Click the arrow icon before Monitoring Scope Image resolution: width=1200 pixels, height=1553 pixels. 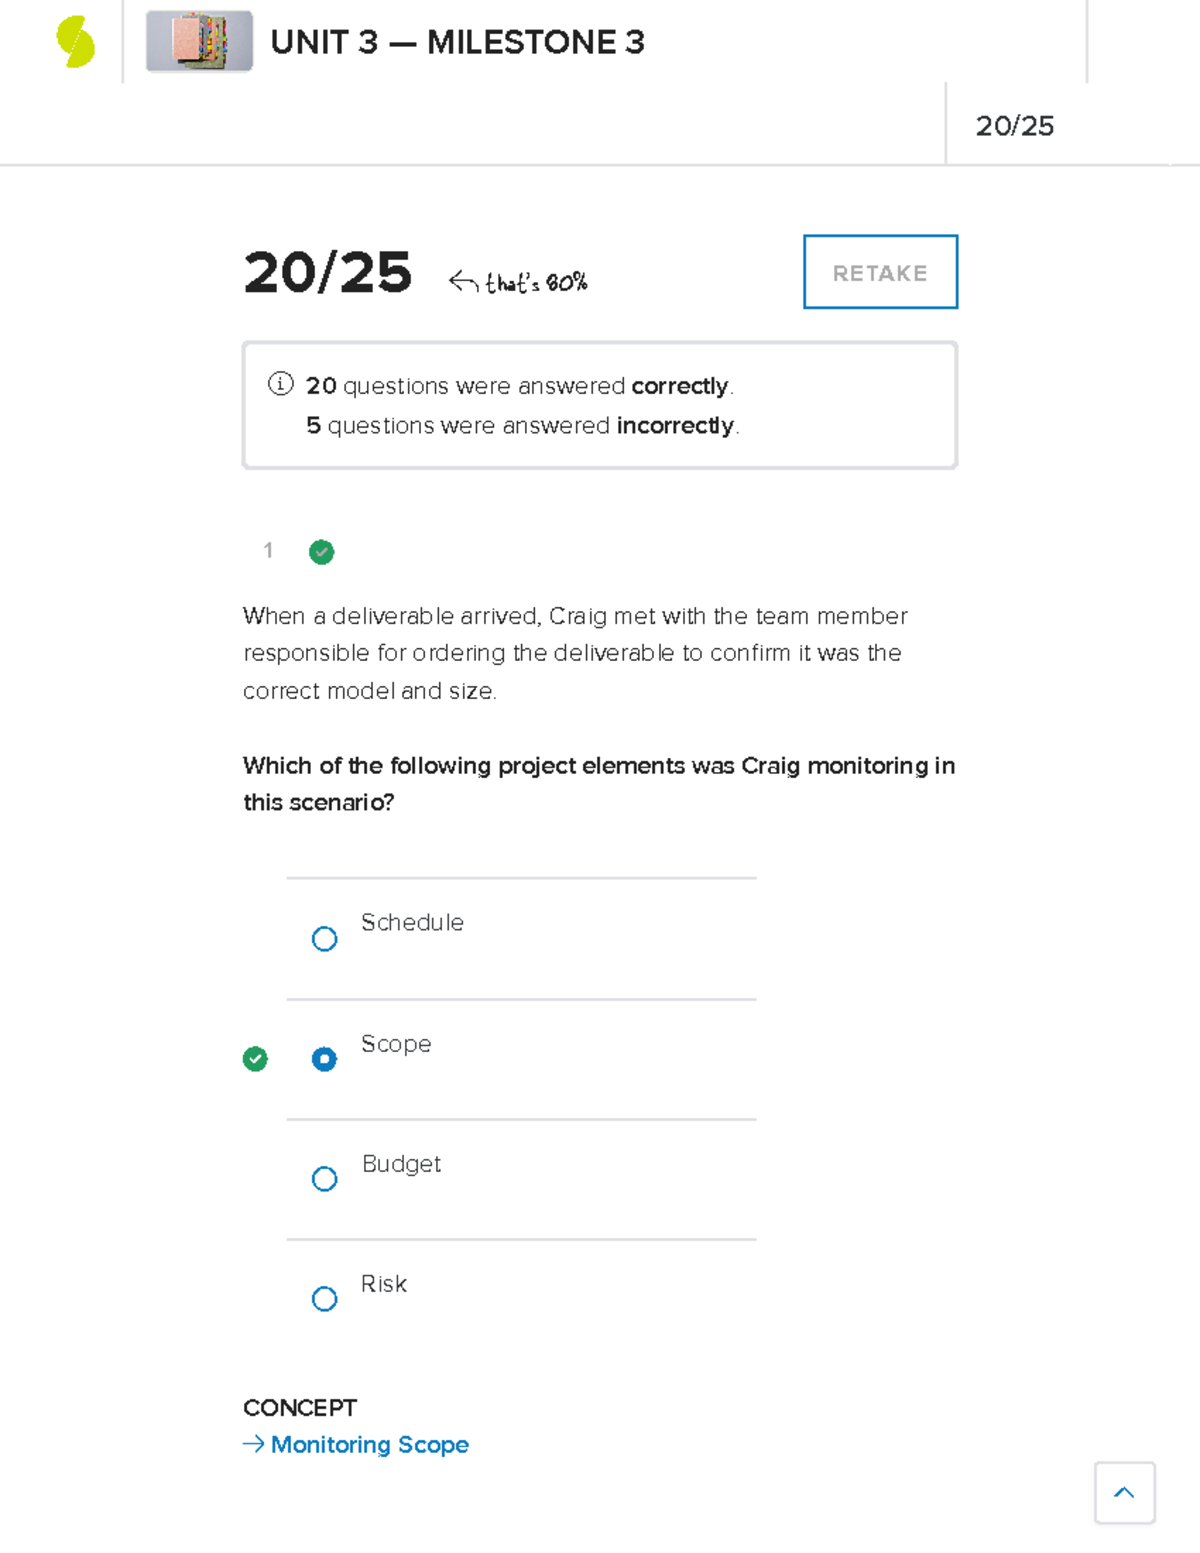[x=253, y=1444]
